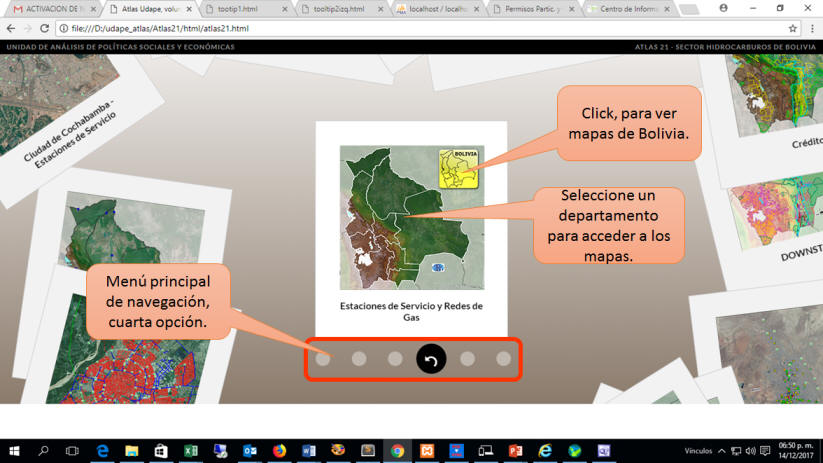
Task: Close the tooltip2izq.html tab
Action: point(381,9)
